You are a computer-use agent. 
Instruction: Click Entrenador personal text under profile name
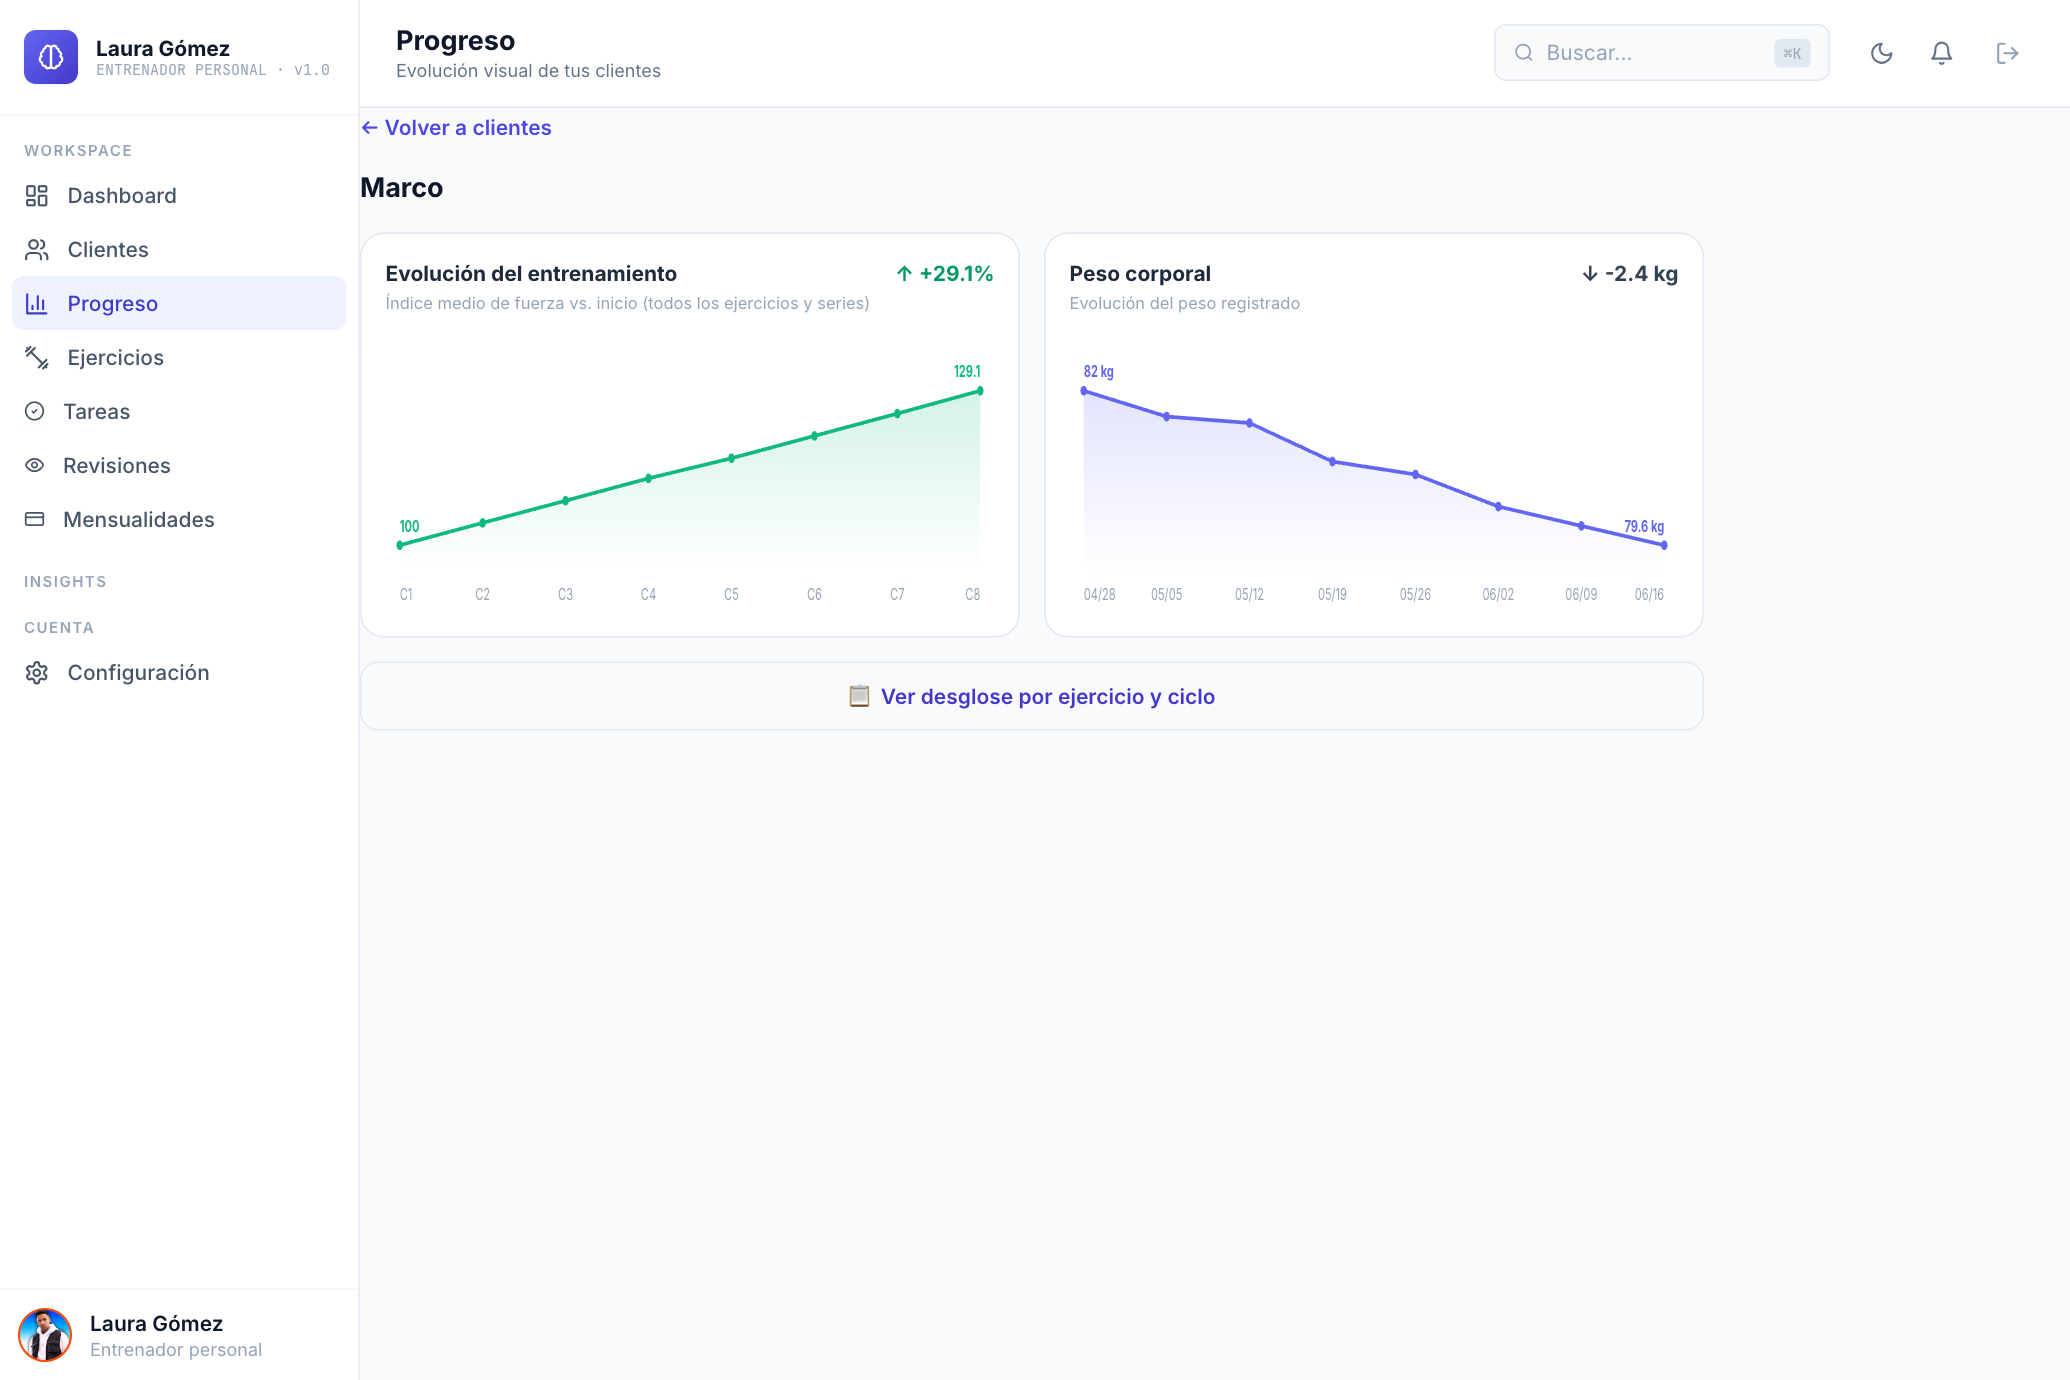coord(176,1350)
